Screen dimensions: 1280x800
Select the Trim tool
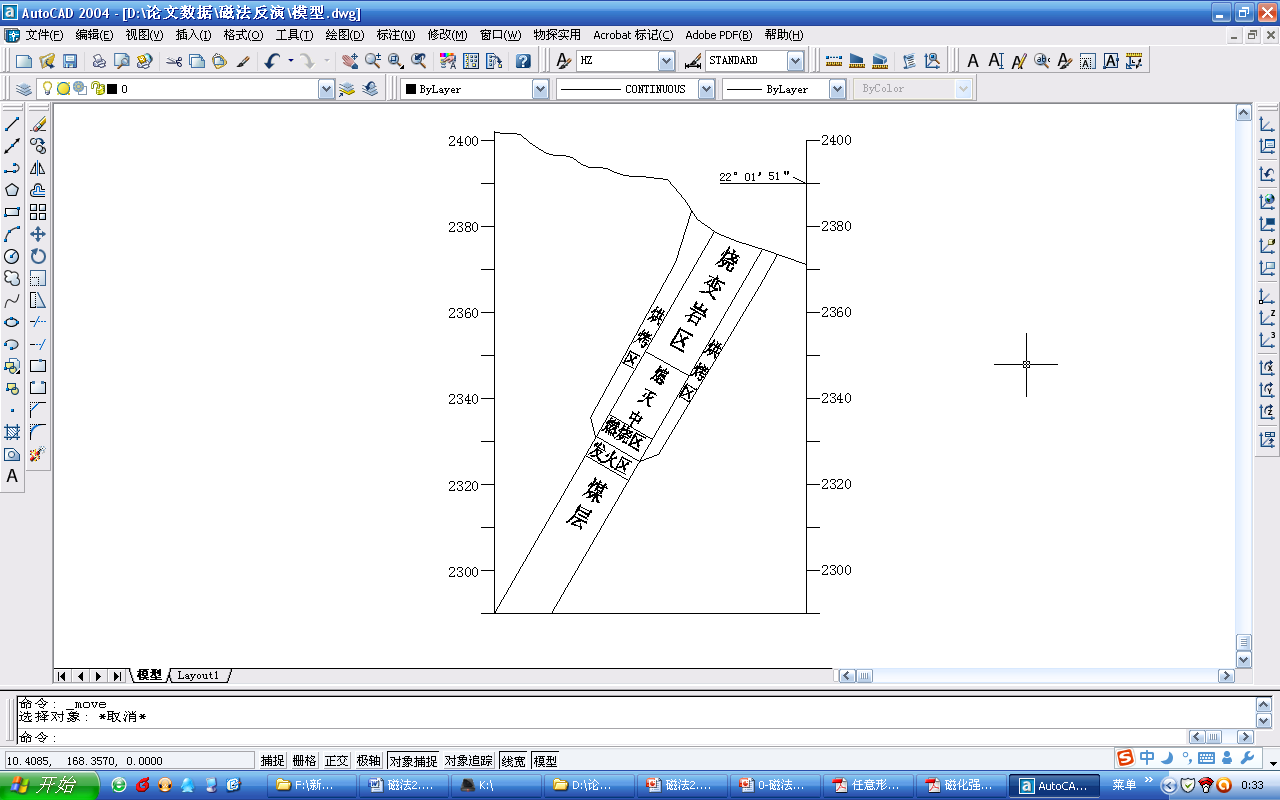(38, 322)
